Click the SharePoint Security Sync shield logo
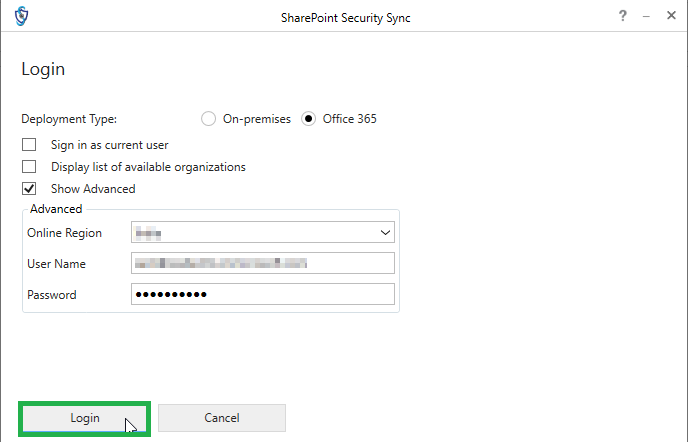 click(x=21, y=16)
